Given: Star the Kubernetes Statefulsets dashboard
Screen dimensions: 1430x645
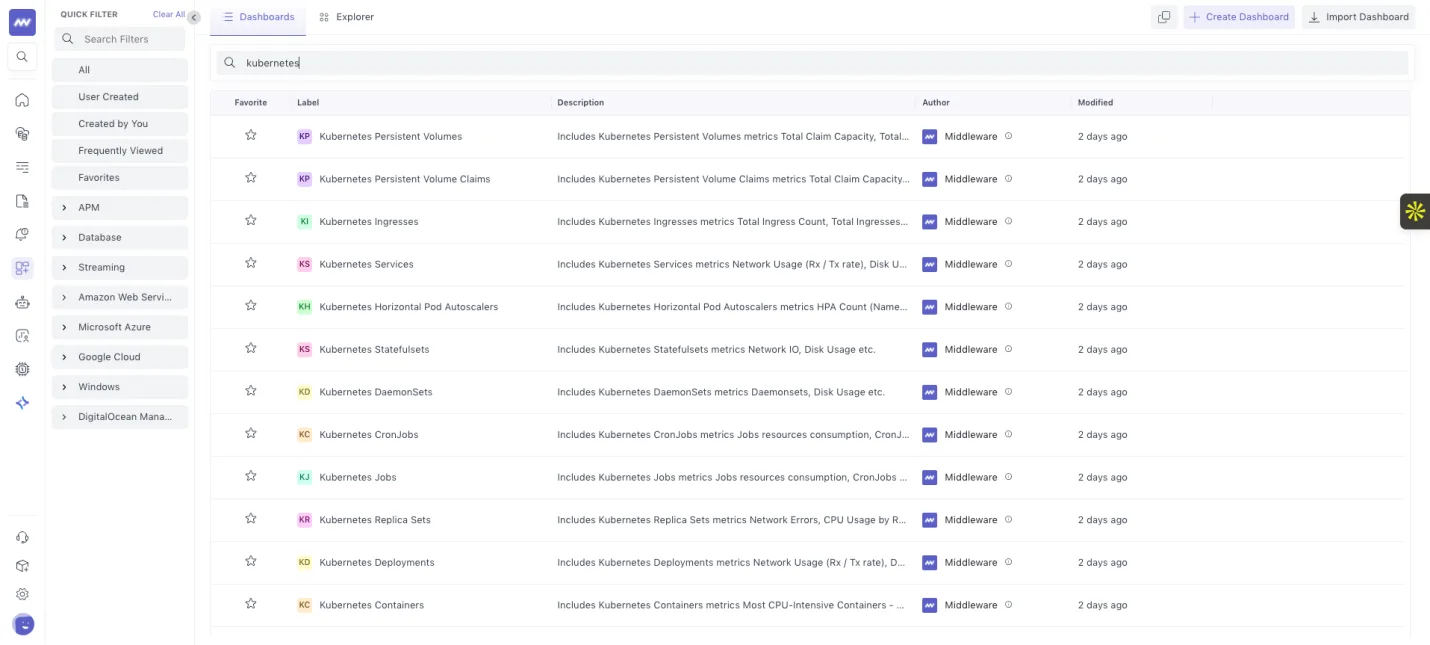Looking at the screenshot, I should tap(251, 348).
